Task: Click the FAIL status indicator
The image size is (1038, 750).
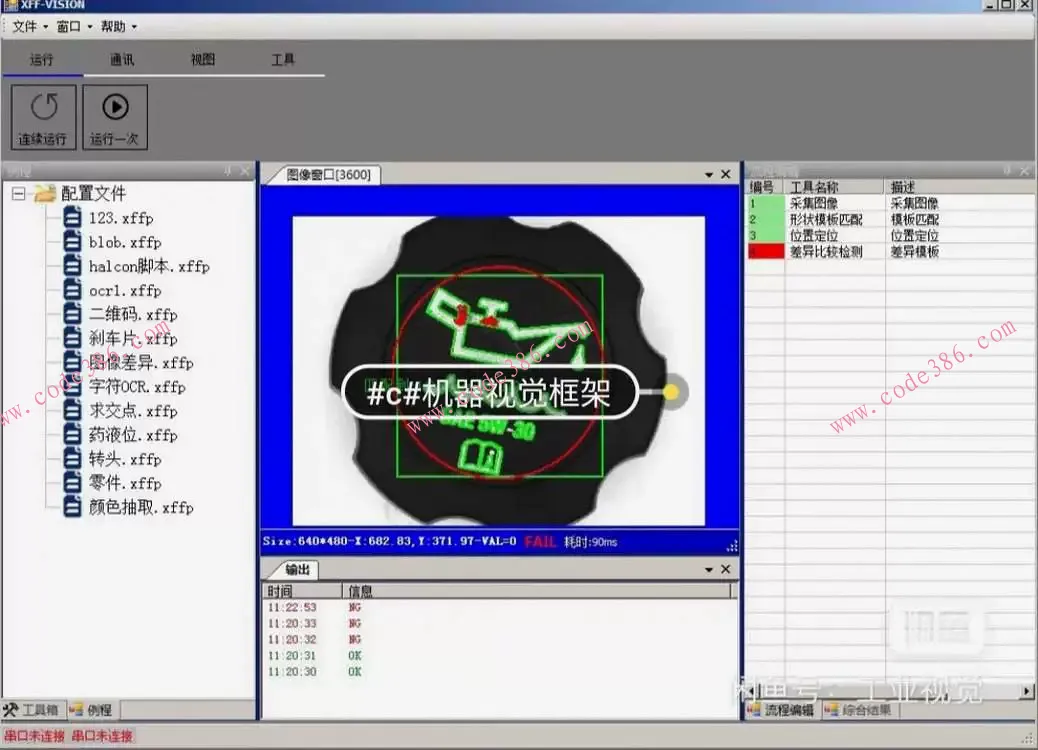Action: (x=540, y=542)
